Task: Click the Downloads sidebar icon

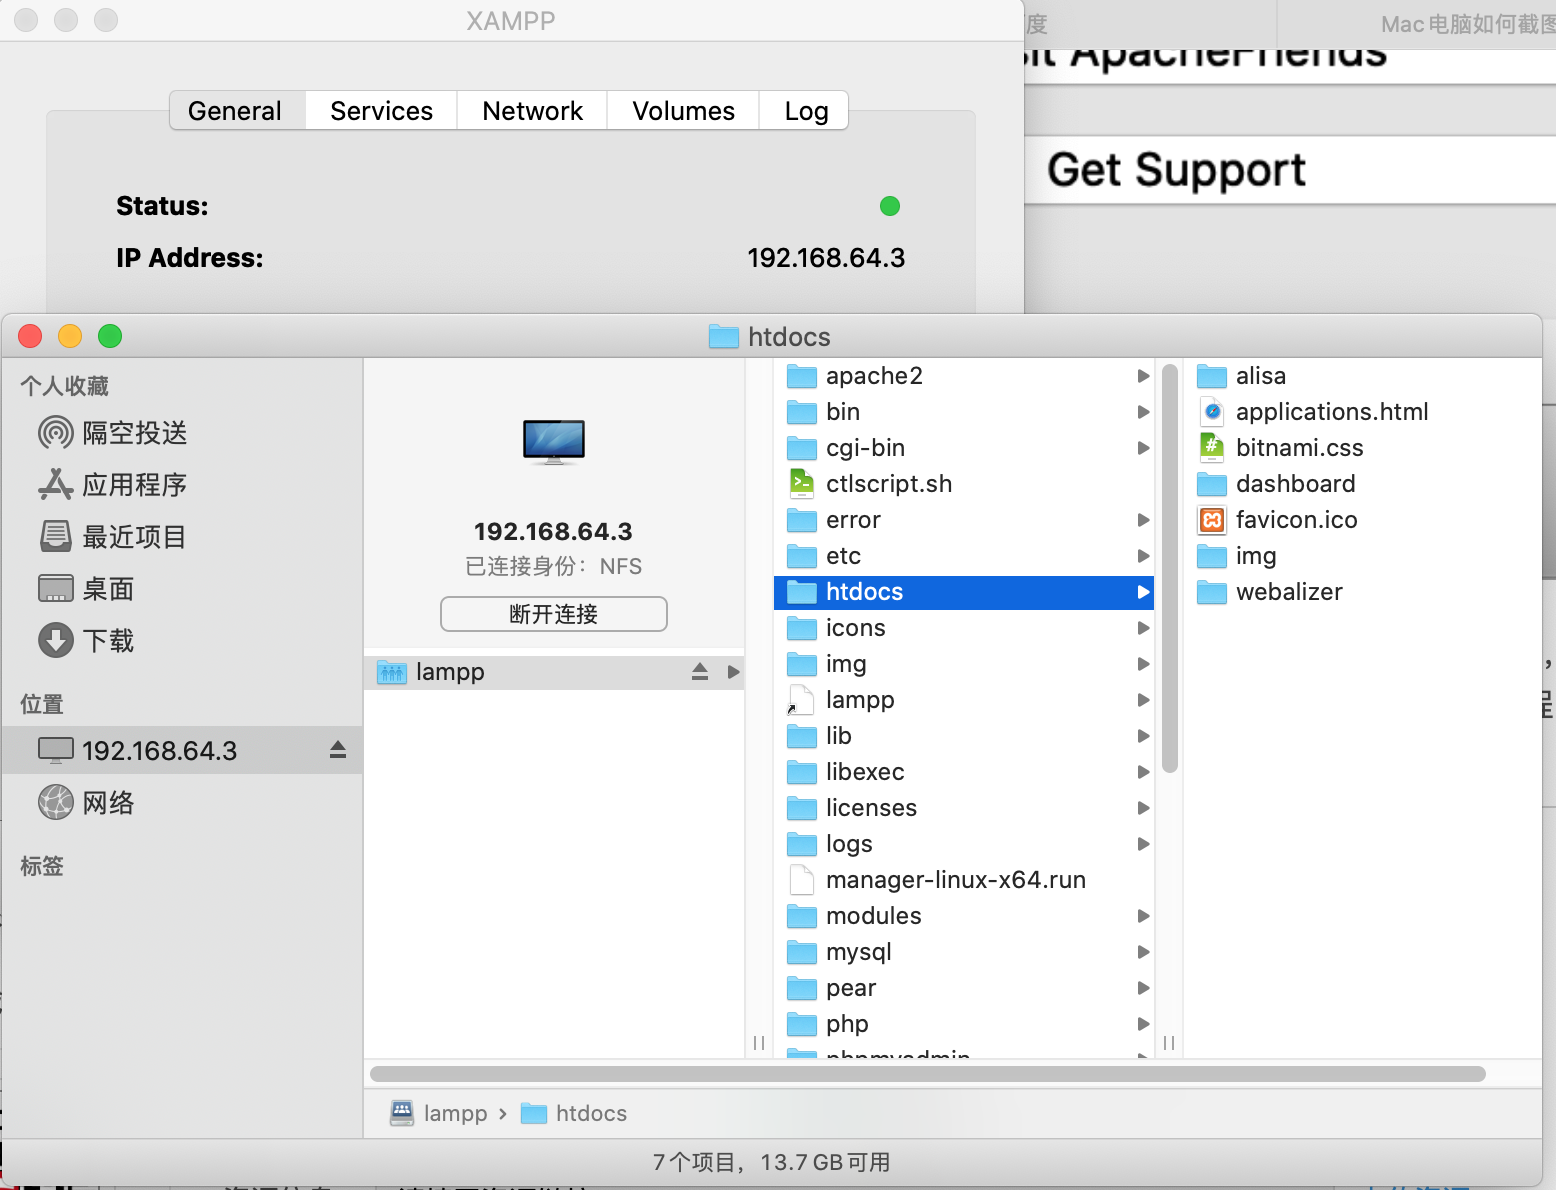Action: pos(56,641)
